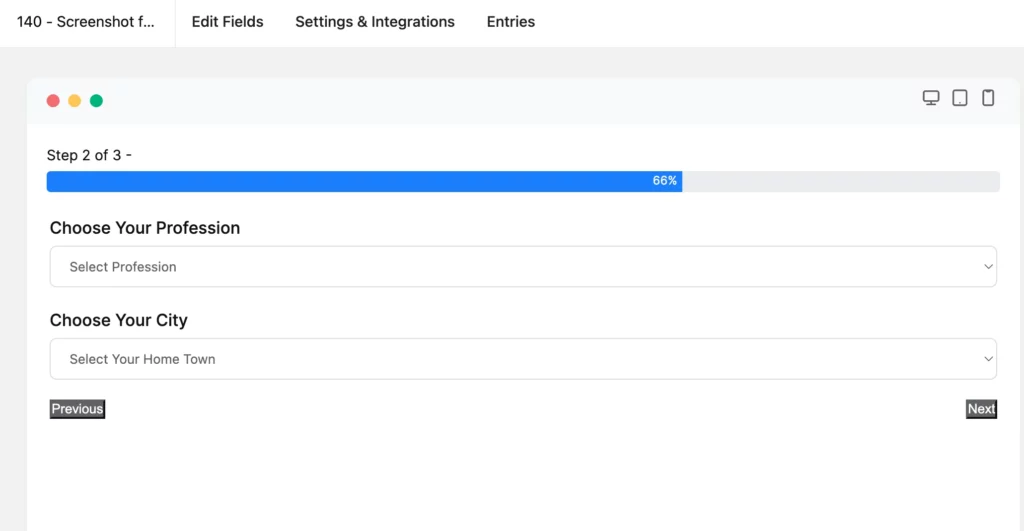Go to the Entries tab
The image size is (1024, 531).
pos(511,22)
